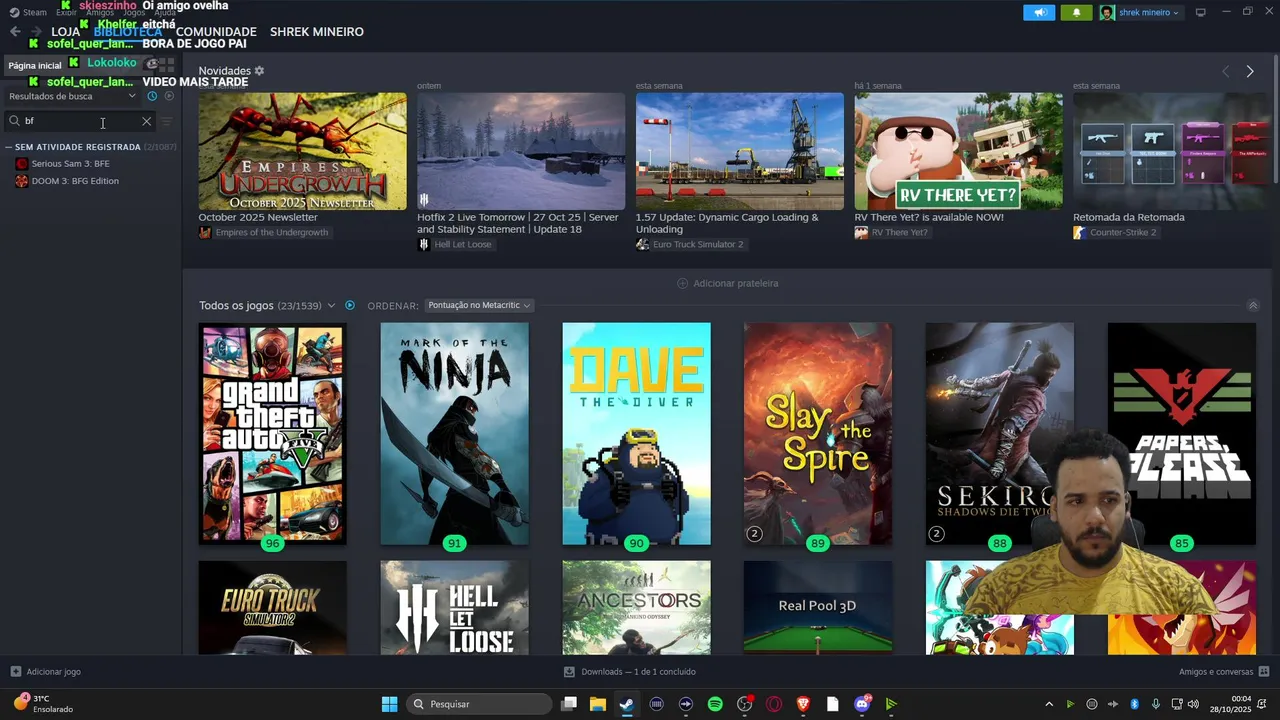The height and width of the screenshot is (720, 1280).
Task: Toggle ready-to-play filter icon
Action: tap(169, 96)
